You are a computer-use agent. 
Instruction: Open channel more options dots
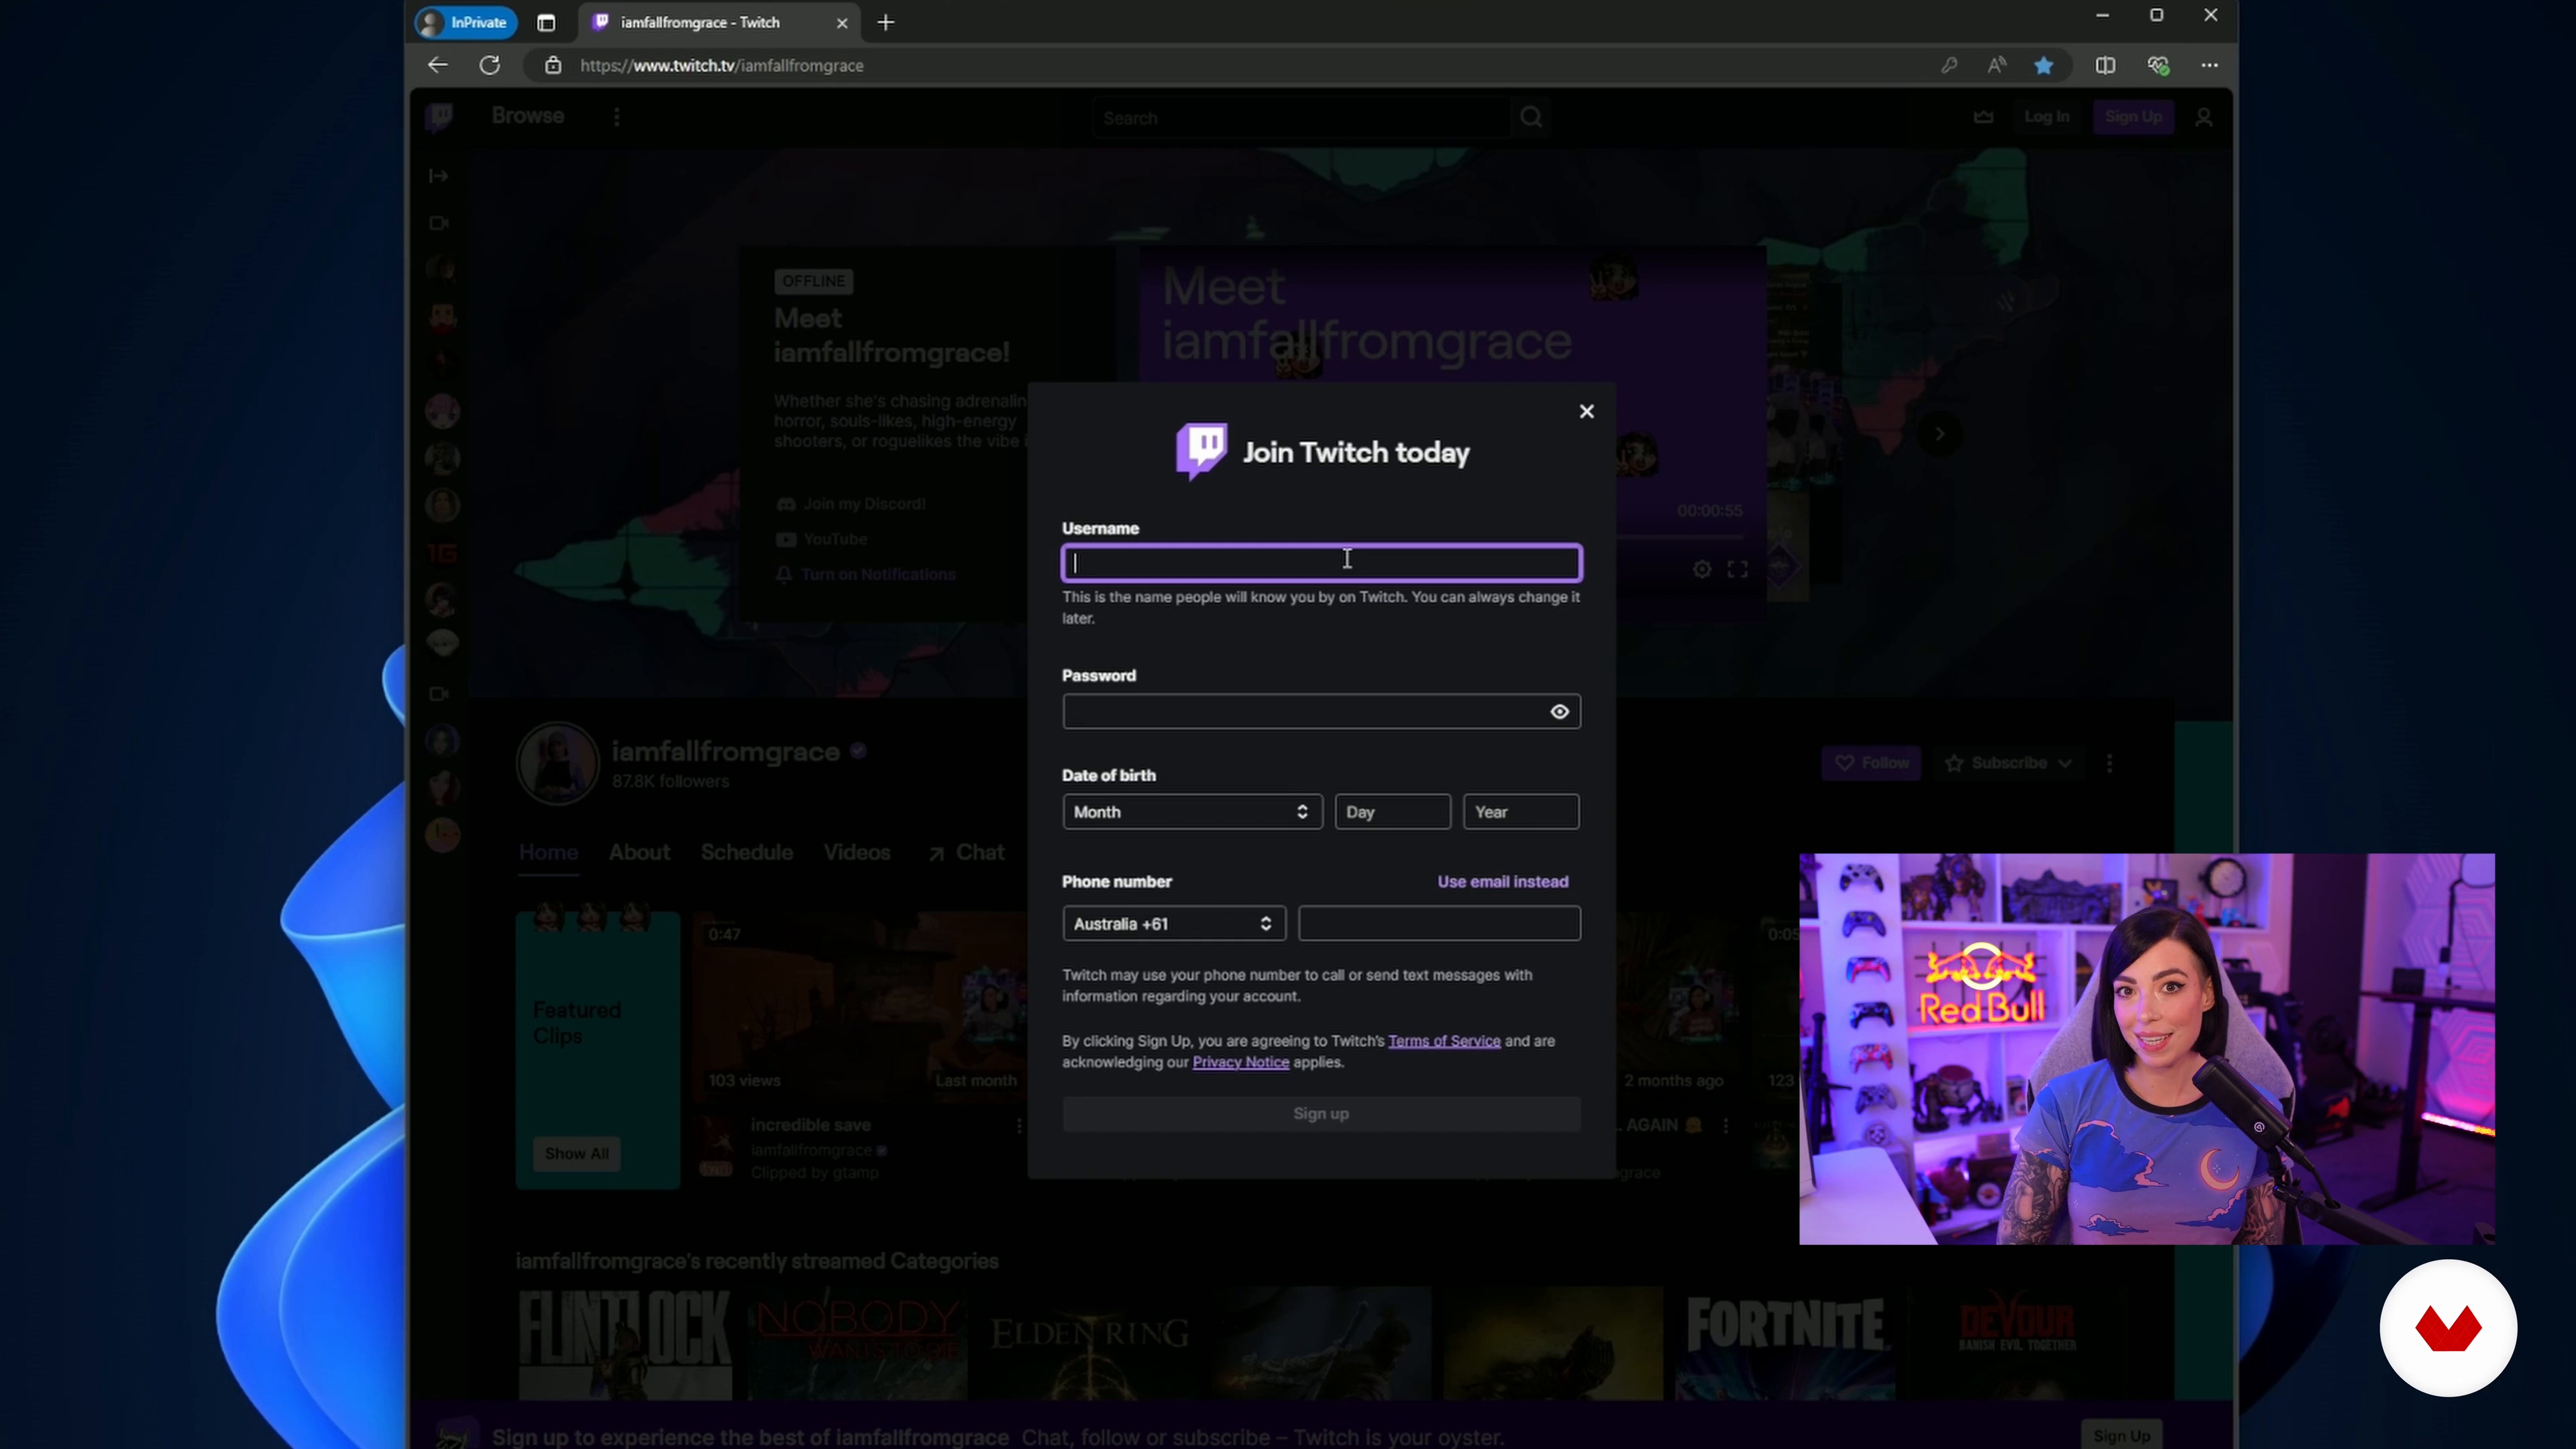2110,763
